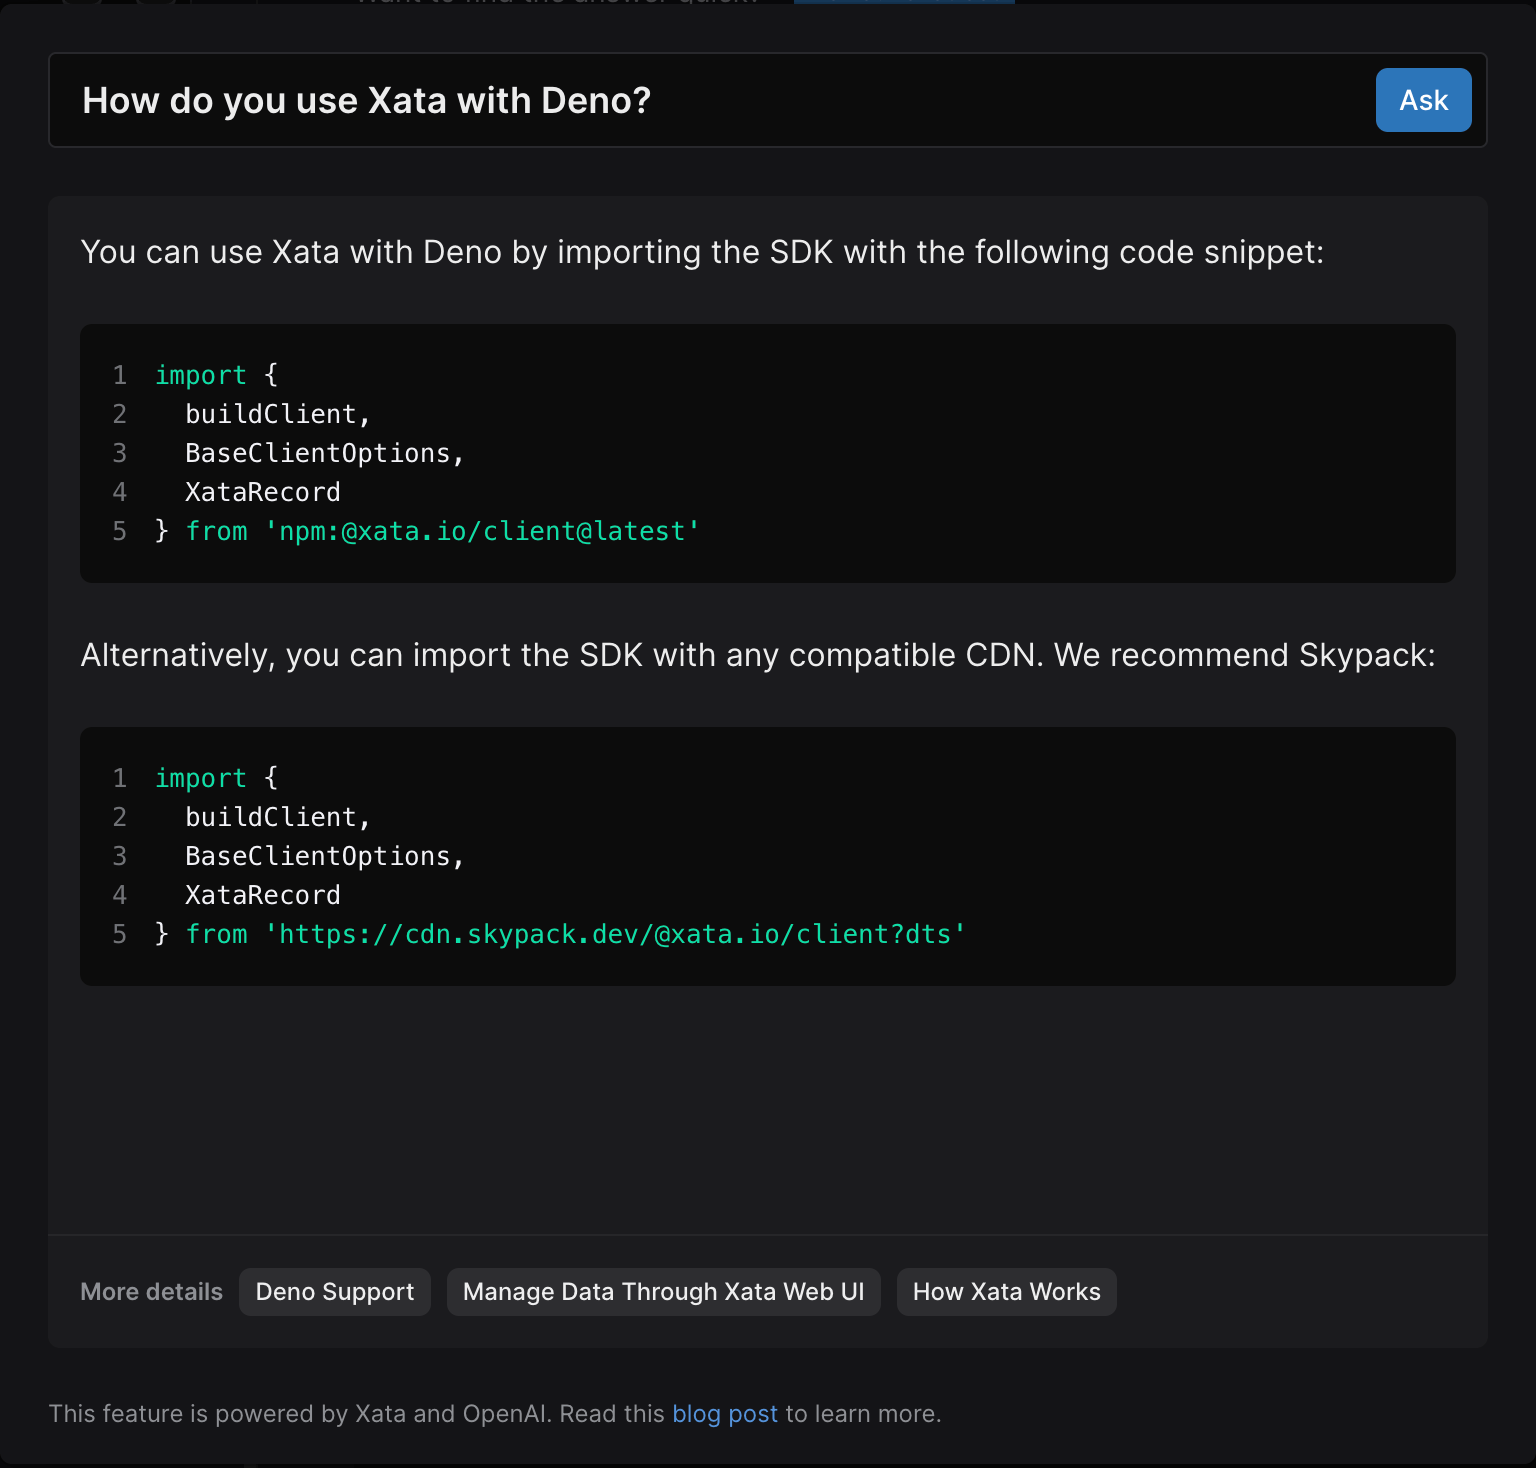Click the import keyword in the second snippet
Screen dimensions: 1536x1468
coord(200,778)
